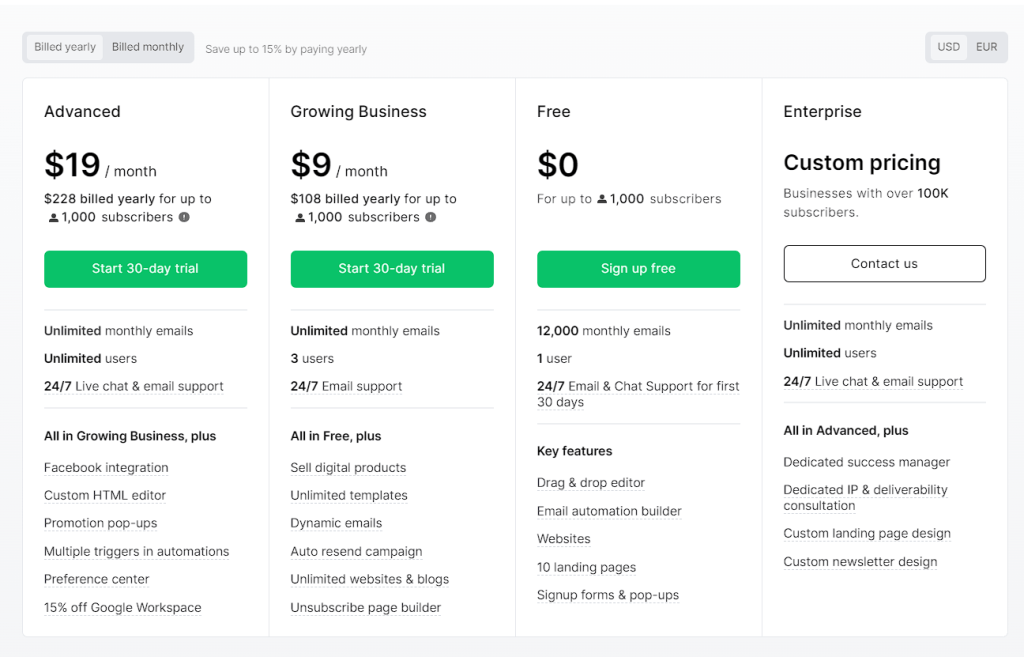Click the info icon in Growing Business plan
This screenshot has width=1024, height=657.
428,217
